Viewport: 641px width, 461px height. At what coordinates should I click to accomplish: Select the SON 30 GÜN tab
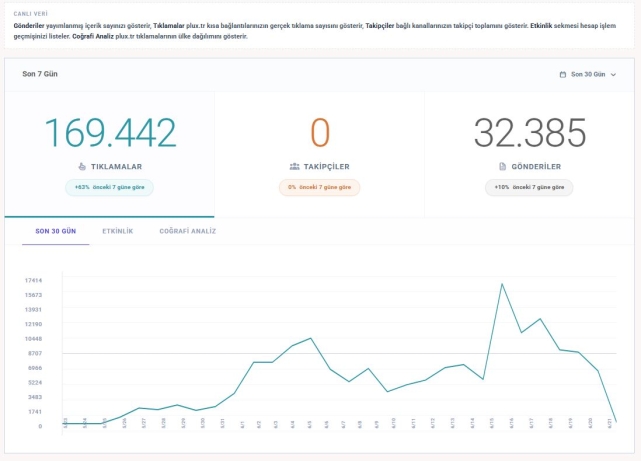[56, 231]
